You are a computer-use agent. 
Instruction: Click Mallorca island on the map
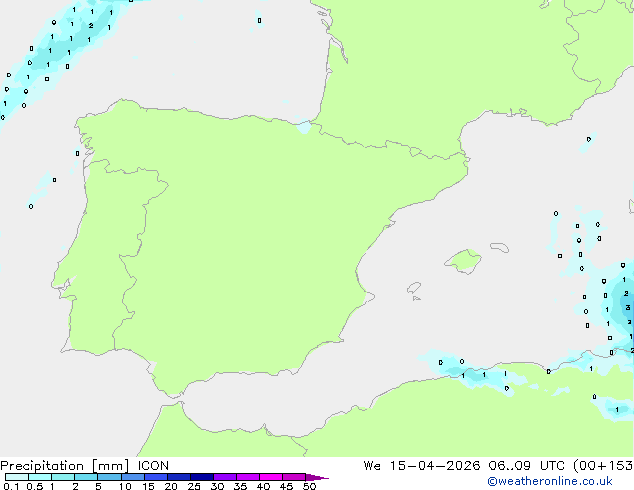click(464, 261)
